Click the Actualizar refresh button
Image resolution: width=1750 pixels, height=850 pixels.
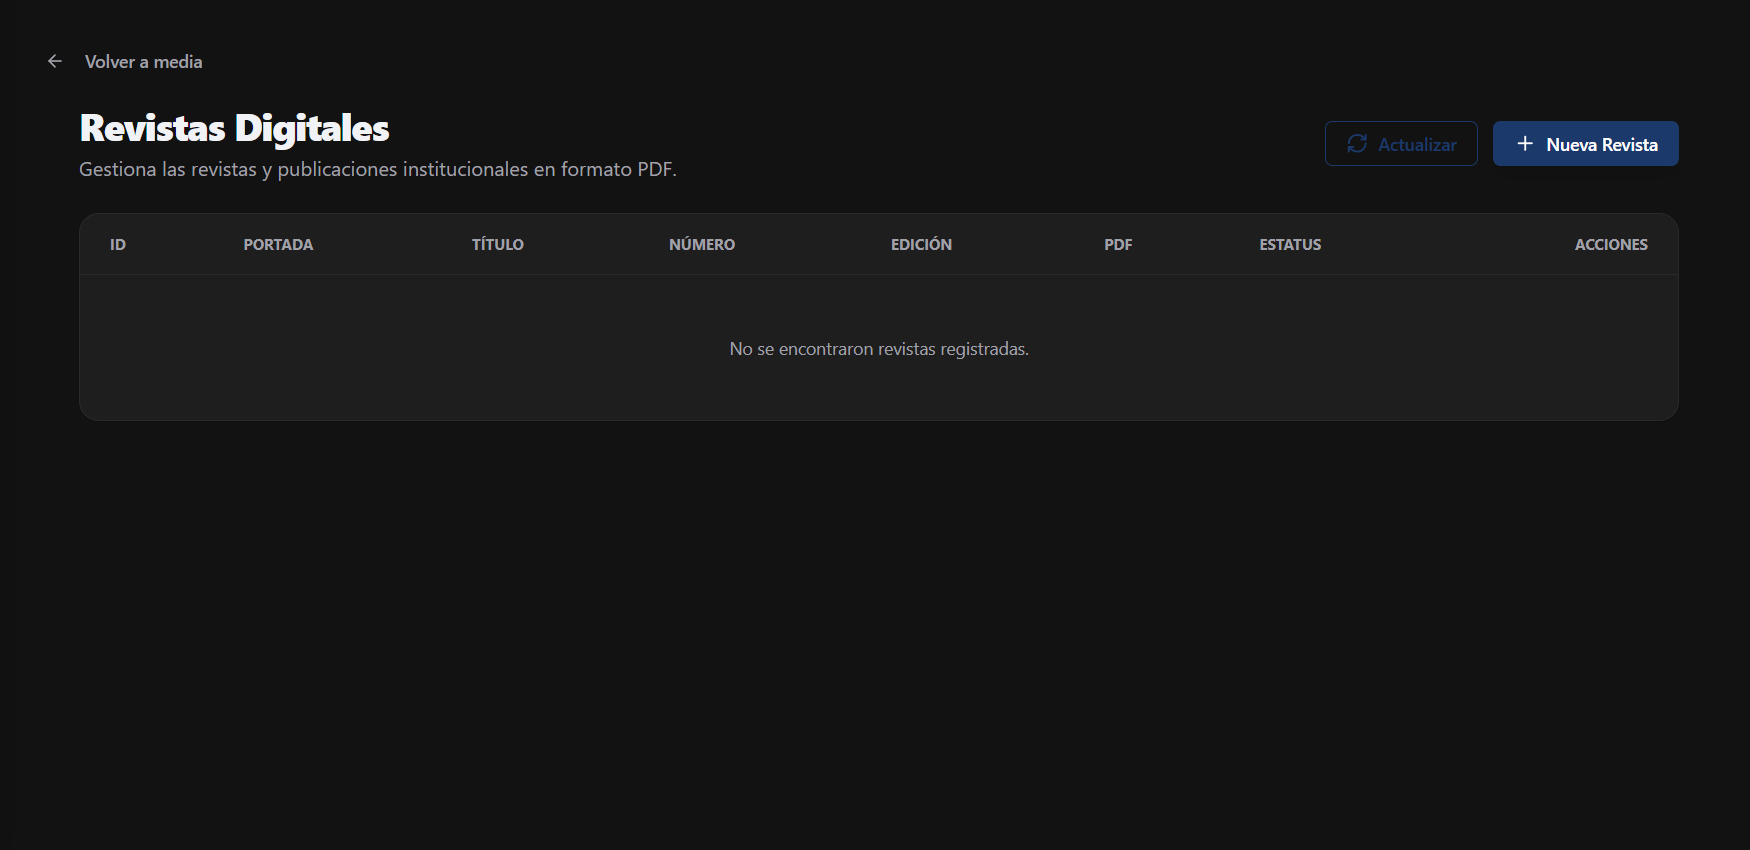point(1401,144)
